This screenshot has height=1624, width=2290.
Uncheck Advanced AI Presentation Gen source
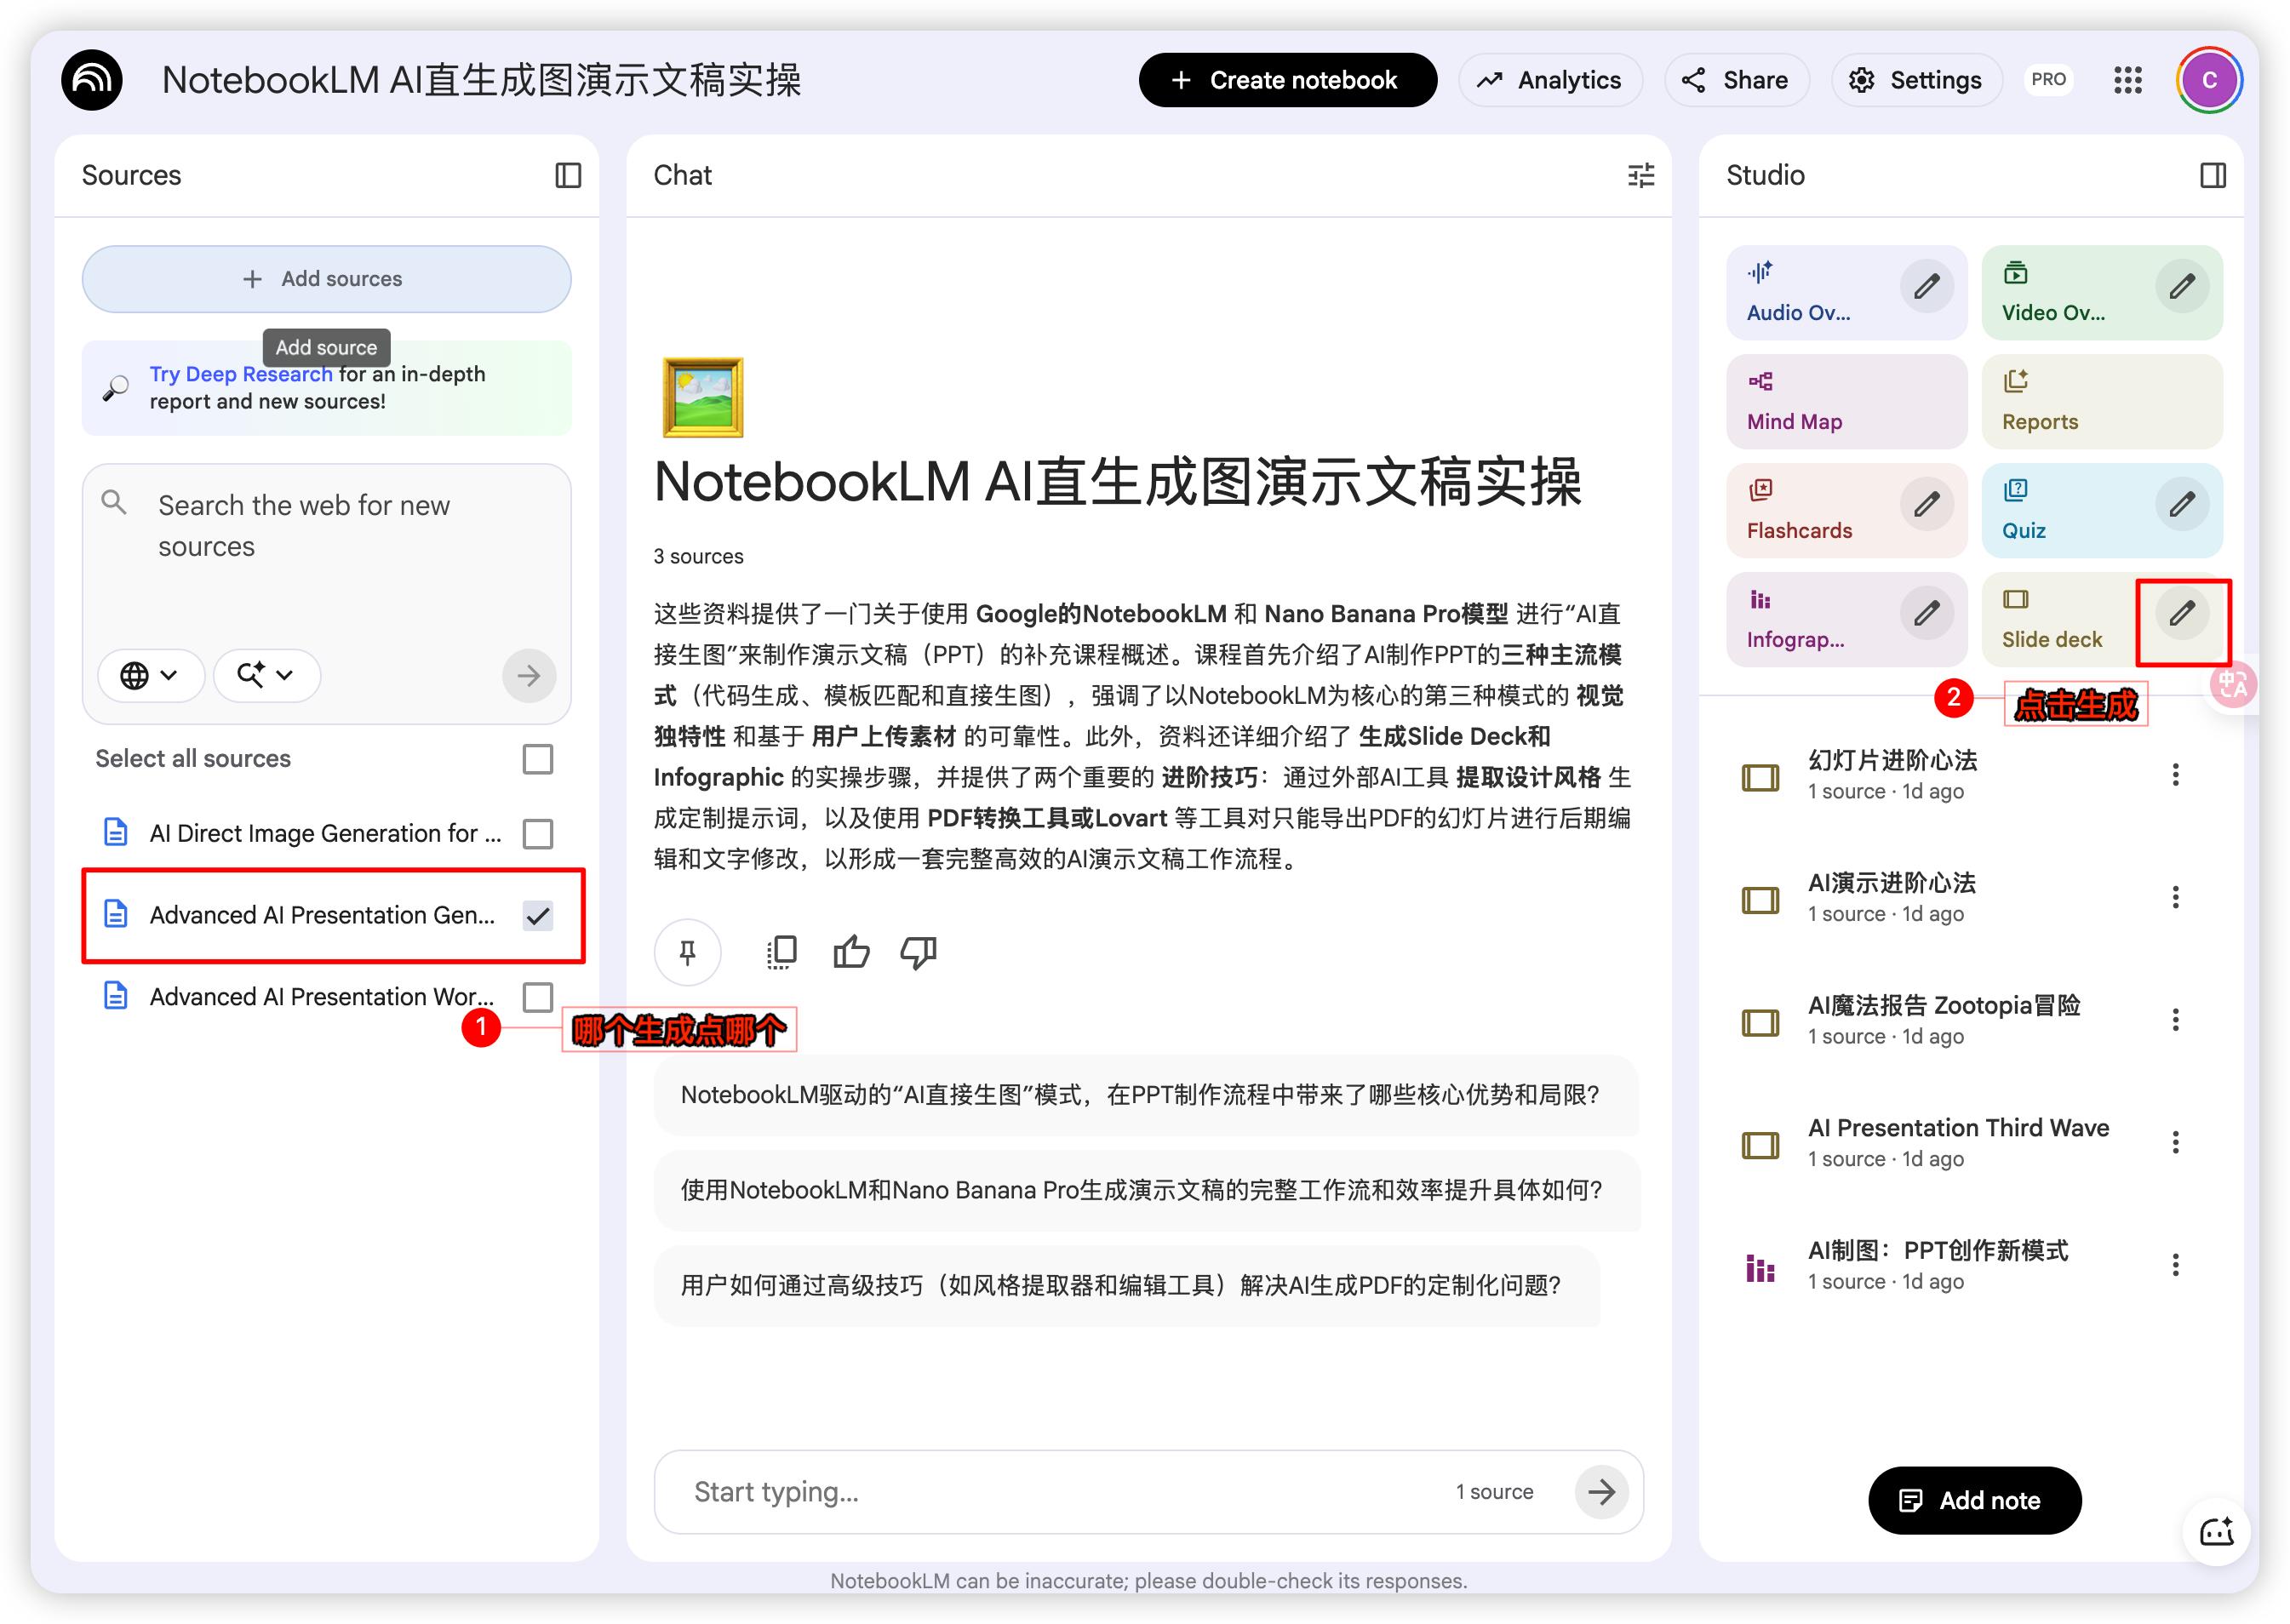click(538, 915)
